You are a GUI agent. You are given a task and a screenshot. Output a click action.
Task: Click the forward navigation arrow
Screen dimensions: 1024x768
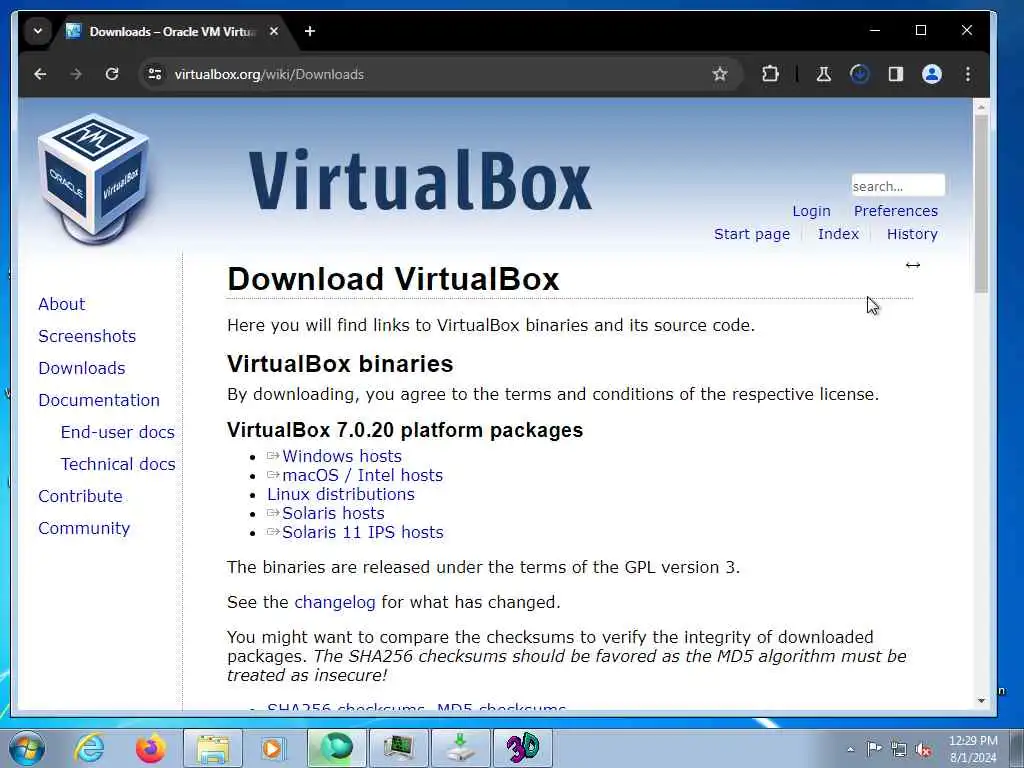(x=76, y=74)
